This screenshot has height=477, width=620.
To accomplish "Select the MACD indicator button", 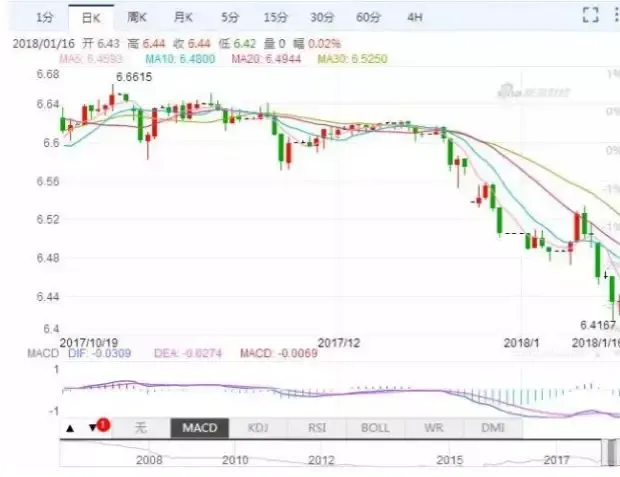I will point(200,428).
